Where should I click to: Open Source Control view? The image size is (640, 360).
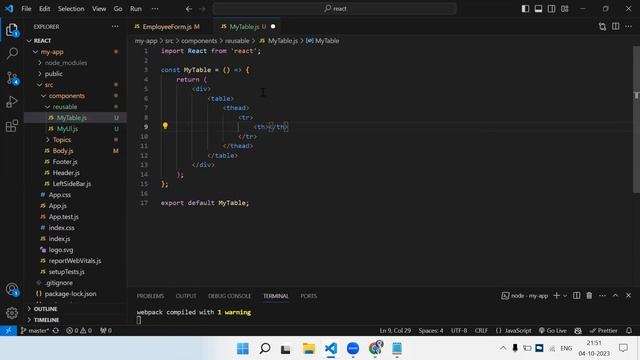click(x=12, y=78)
